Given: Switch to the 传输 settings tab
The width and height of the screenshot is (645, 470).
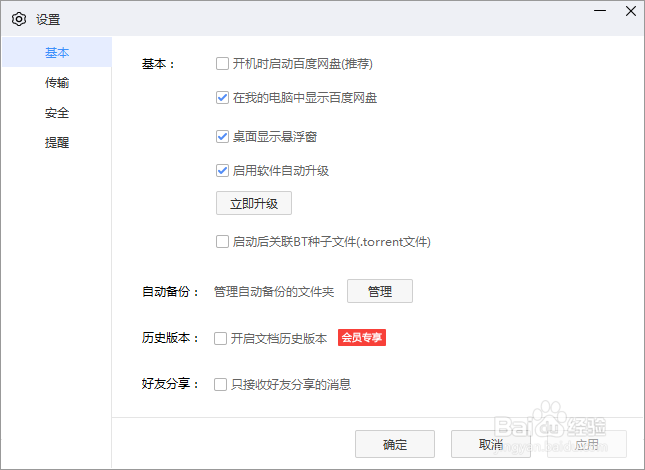Looking at the screenshot, I should (x=57, y=83).
